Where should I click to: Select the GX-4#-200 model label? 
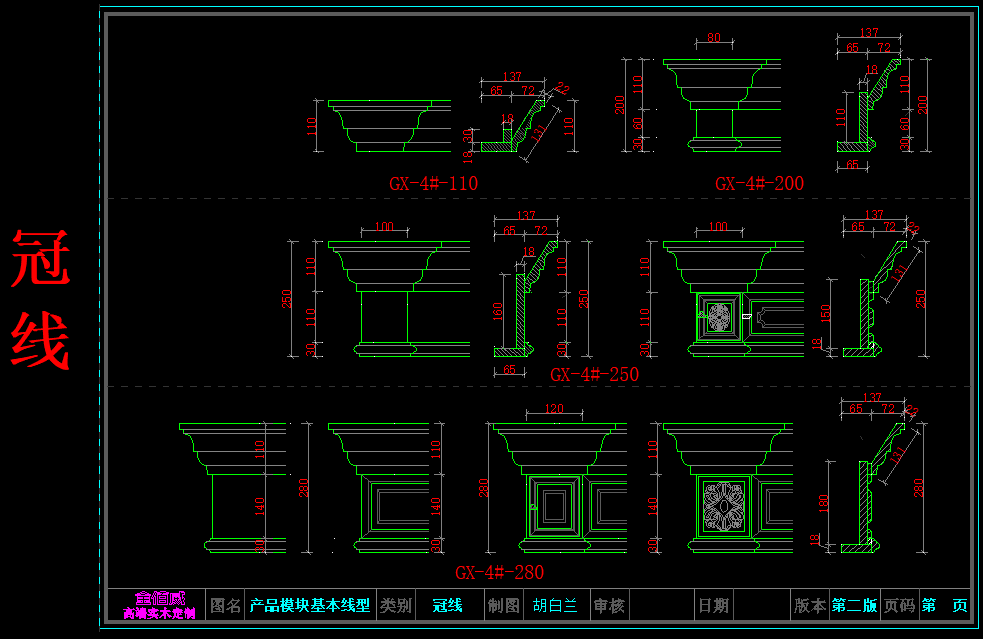tap(759, 183)
